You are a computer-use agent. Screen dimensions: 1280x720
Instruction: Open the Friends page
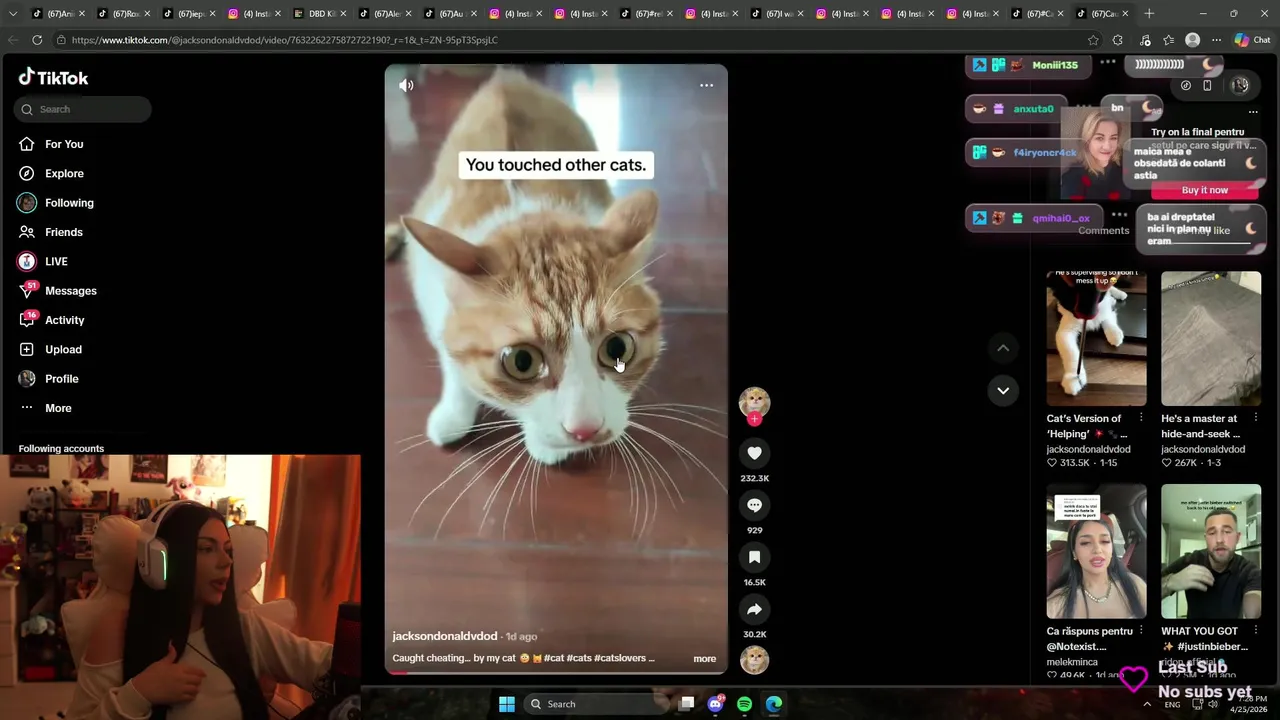point(64,232)
